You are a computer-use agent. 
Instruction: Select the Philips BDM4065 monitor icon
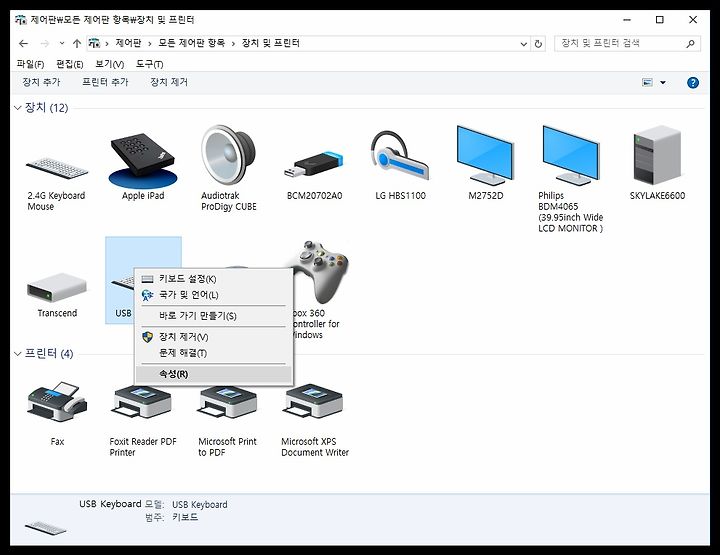pos(571,155)
